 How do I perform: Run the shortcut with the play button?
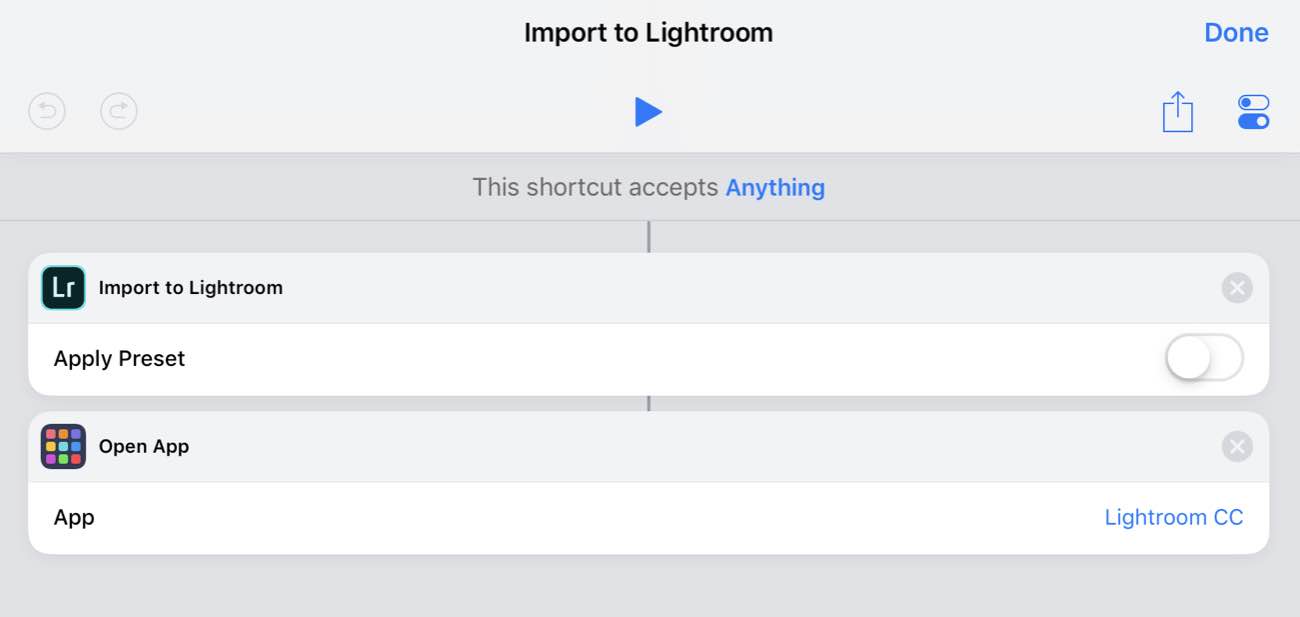[648, 112]
